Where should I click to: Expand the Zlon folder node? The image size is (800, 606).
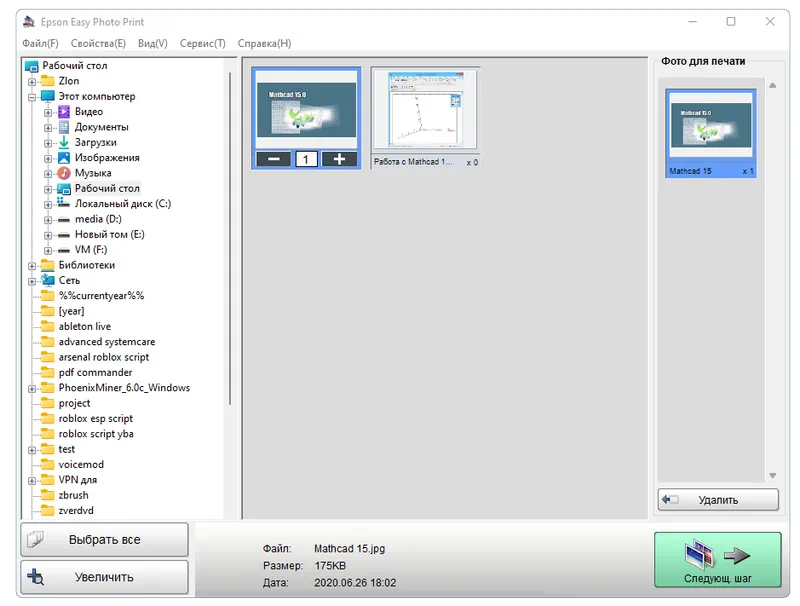[x=32, y=82]
